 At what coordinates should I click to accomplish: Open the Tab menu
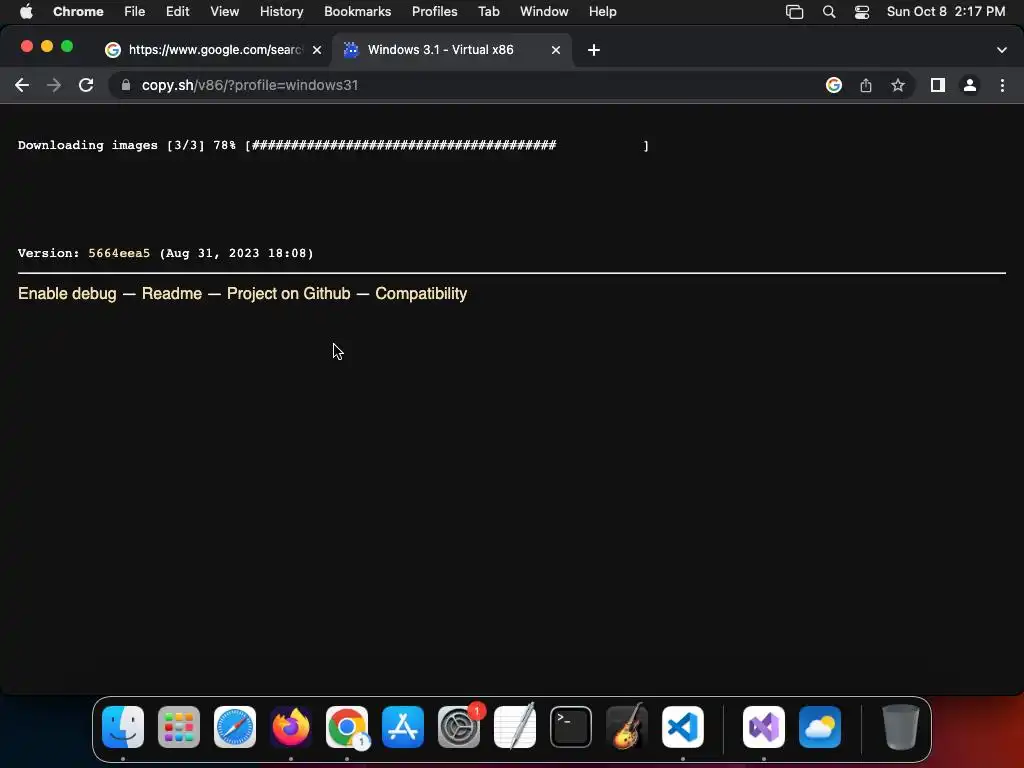point(488,11)
